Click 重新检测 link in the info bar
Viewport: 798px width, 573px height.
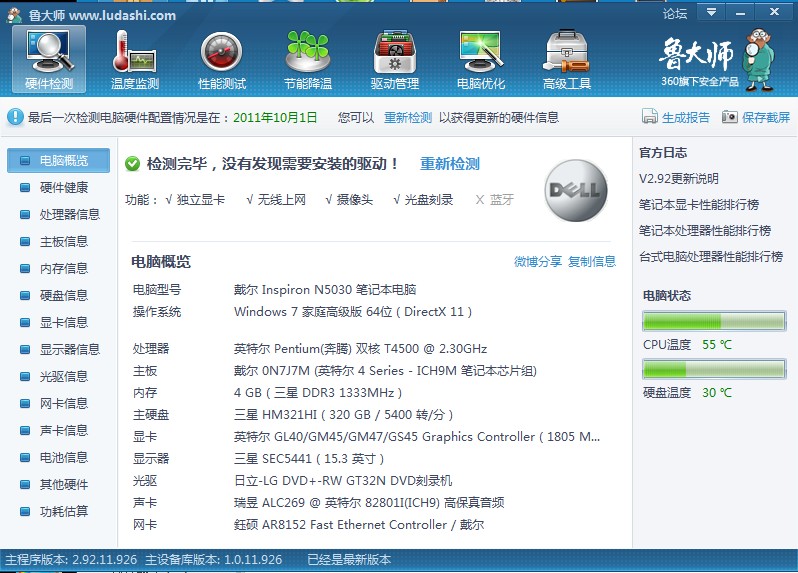pos(408,118)
